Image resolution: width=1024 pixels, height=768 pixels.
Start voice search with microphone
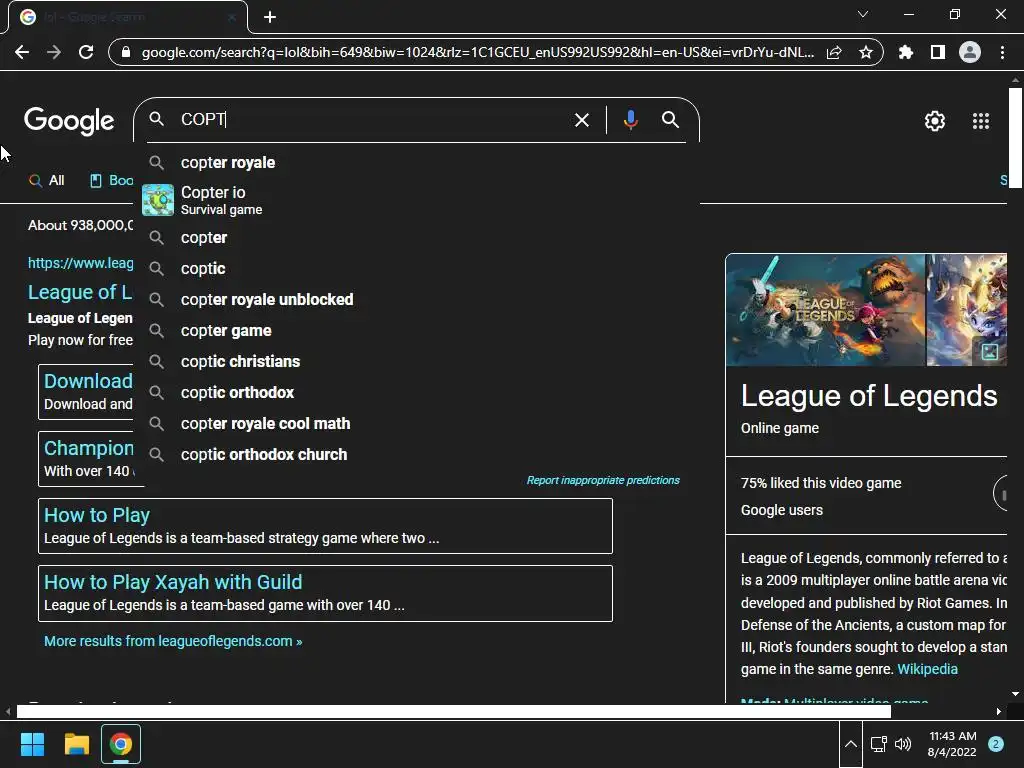pos(630,120)
